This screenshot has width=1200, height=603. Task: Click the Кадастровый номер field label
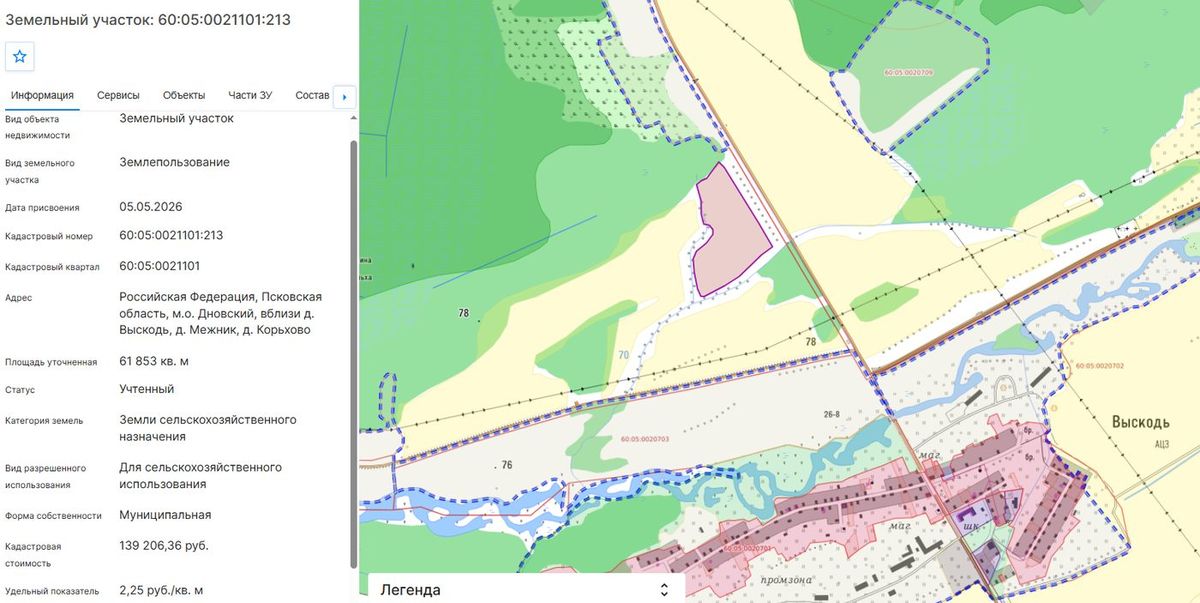pos(49,237)
